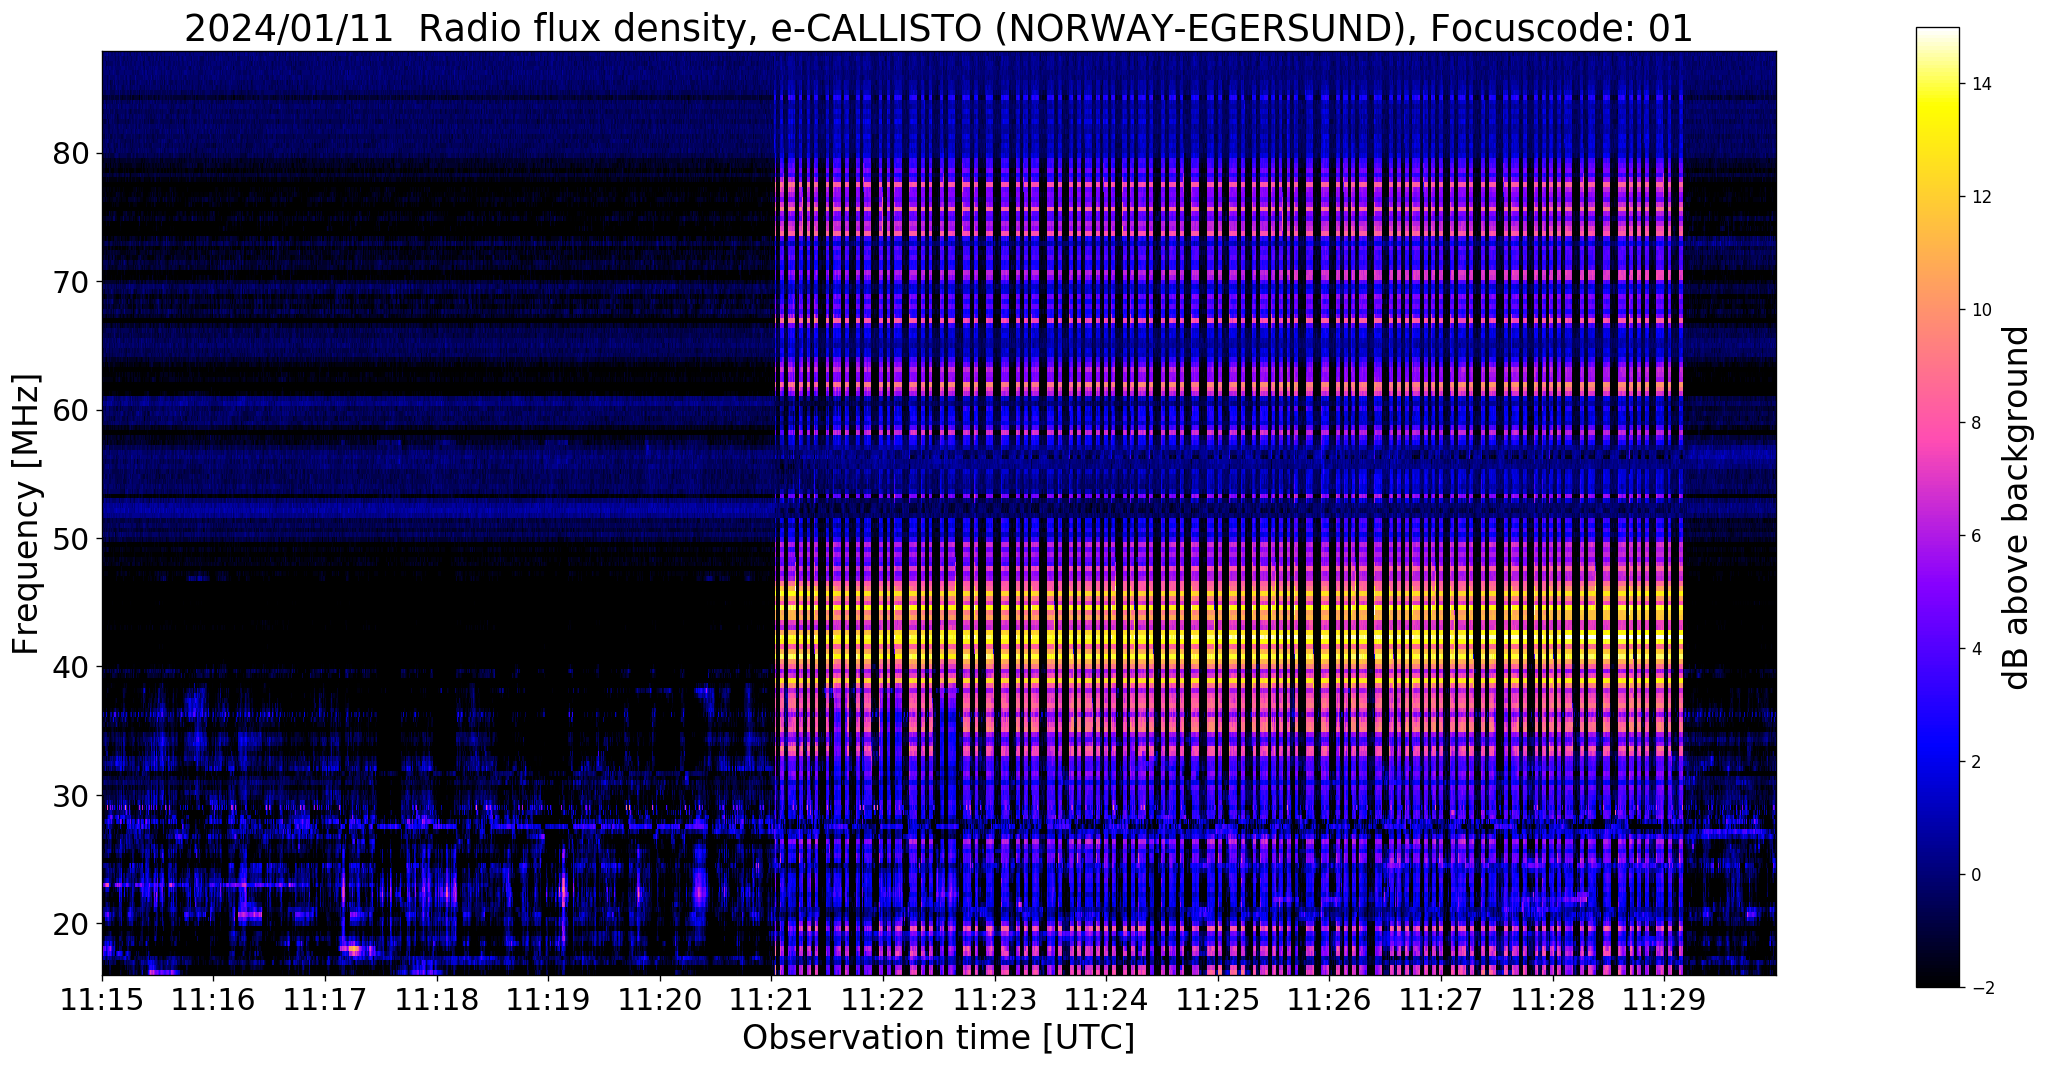Click the 11:22 time tick label
The image size is (2047, 1067).
[x=882, y=1000]
